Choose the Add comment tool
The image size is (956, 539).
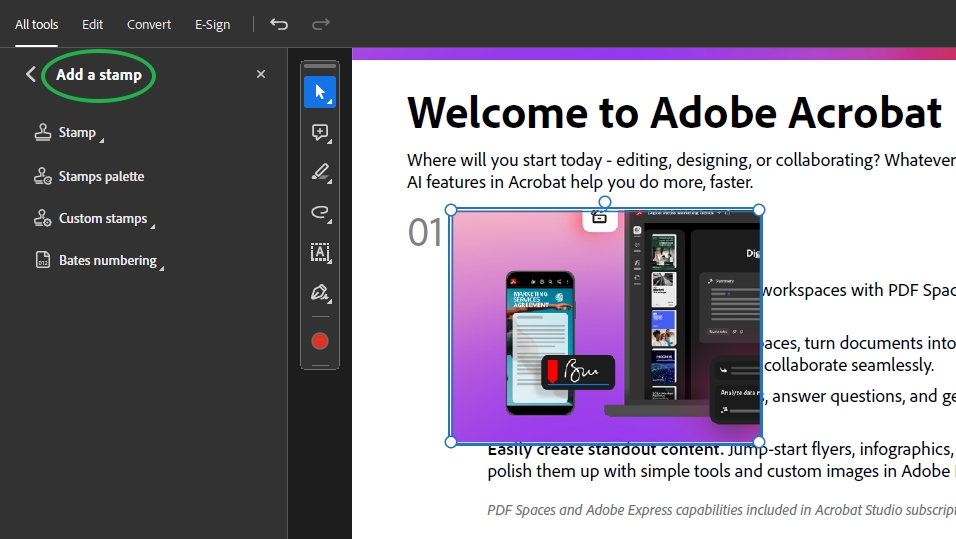coord(320,132)
